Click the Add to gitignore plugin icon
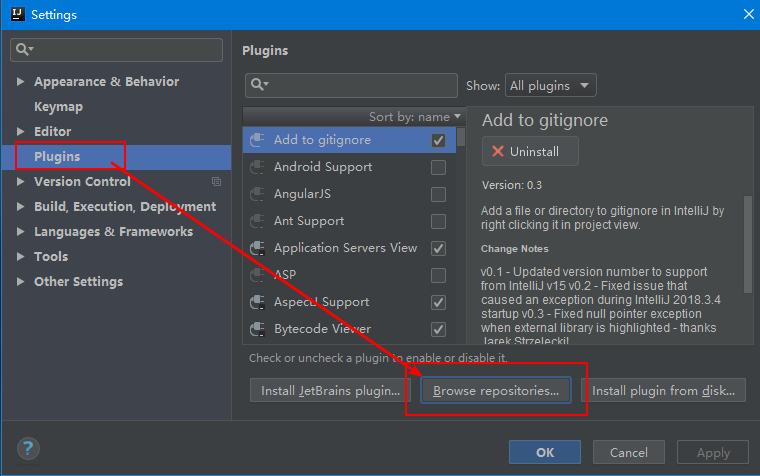 coord(257,140)
